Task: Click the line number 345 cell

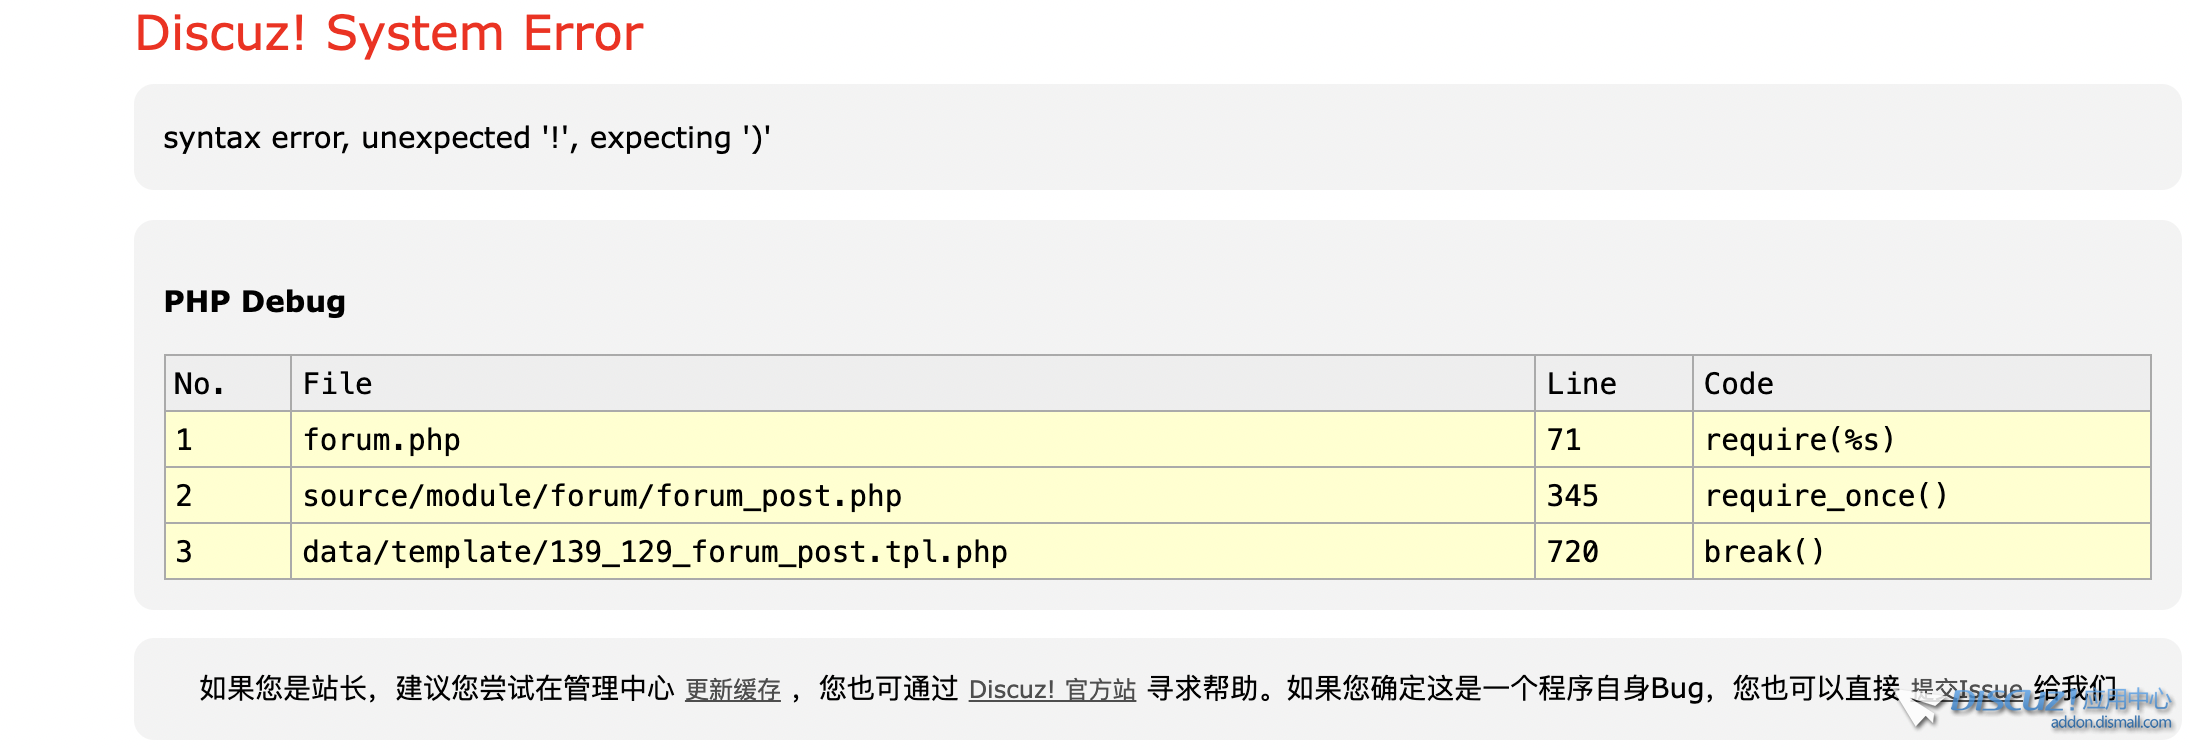Action: 1572,496
